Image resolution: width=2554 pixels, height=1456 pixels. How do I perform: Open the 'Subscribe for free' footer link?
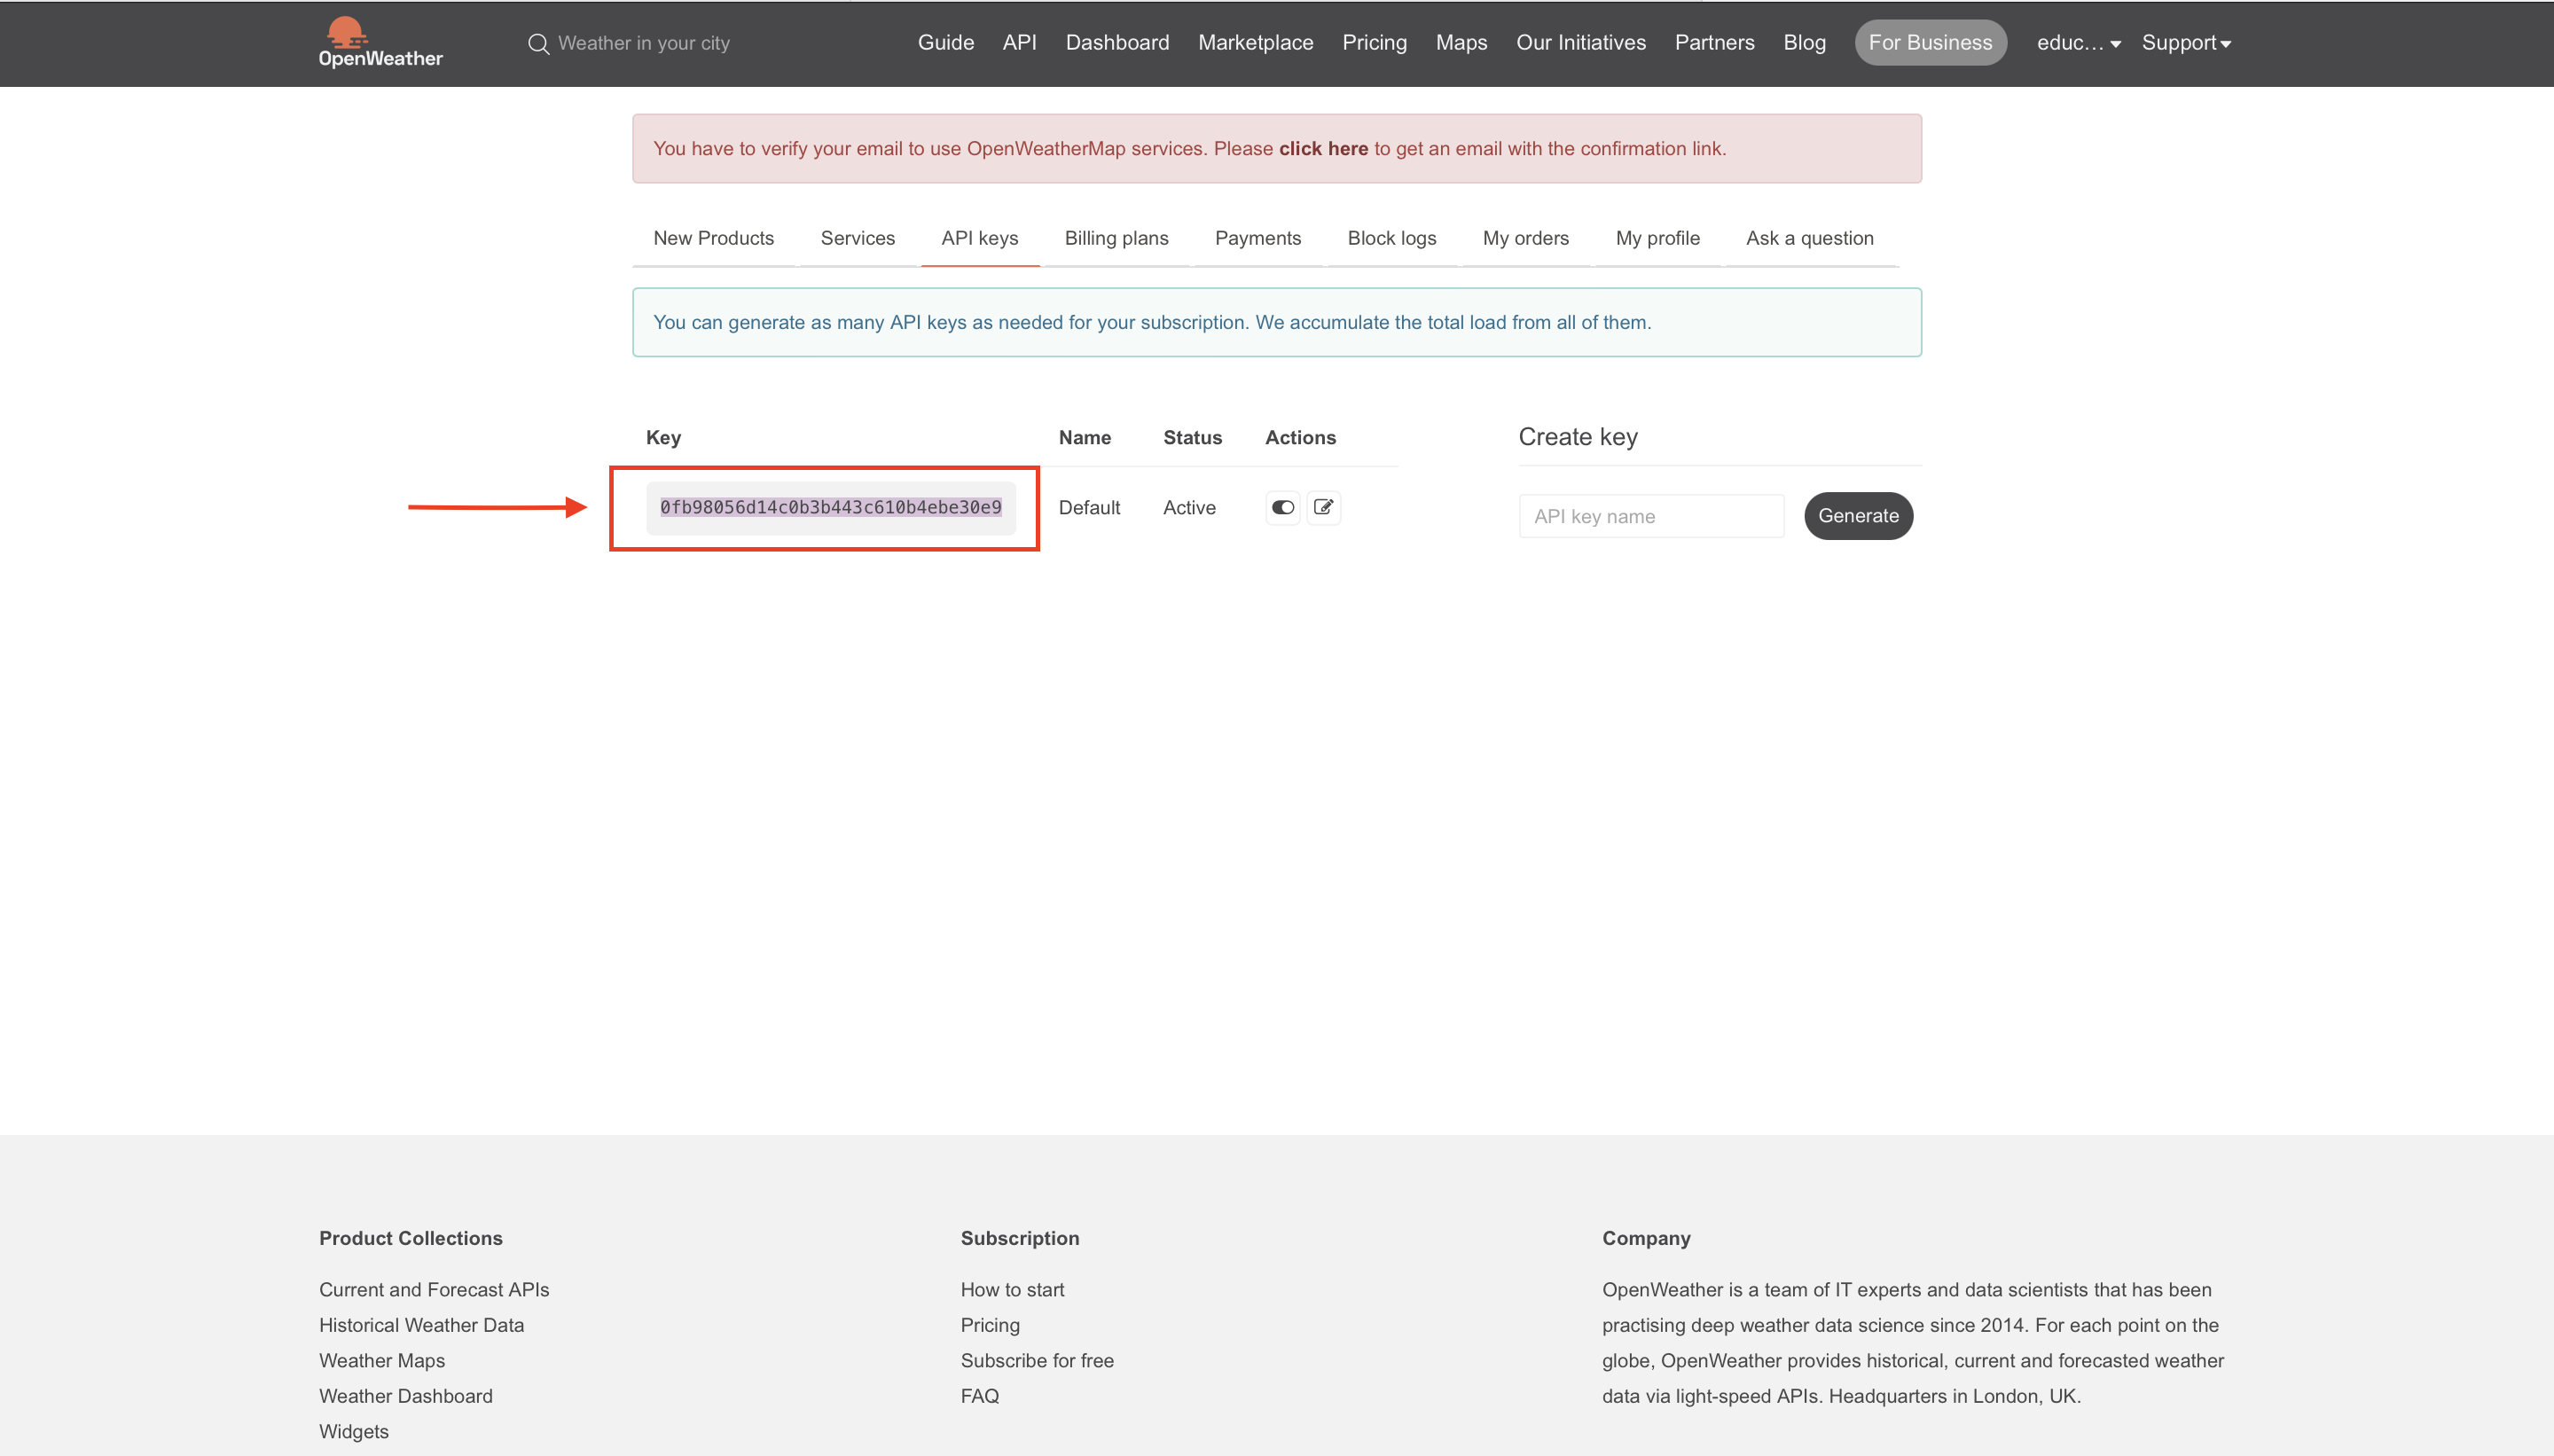[x=1037, y=1360]
